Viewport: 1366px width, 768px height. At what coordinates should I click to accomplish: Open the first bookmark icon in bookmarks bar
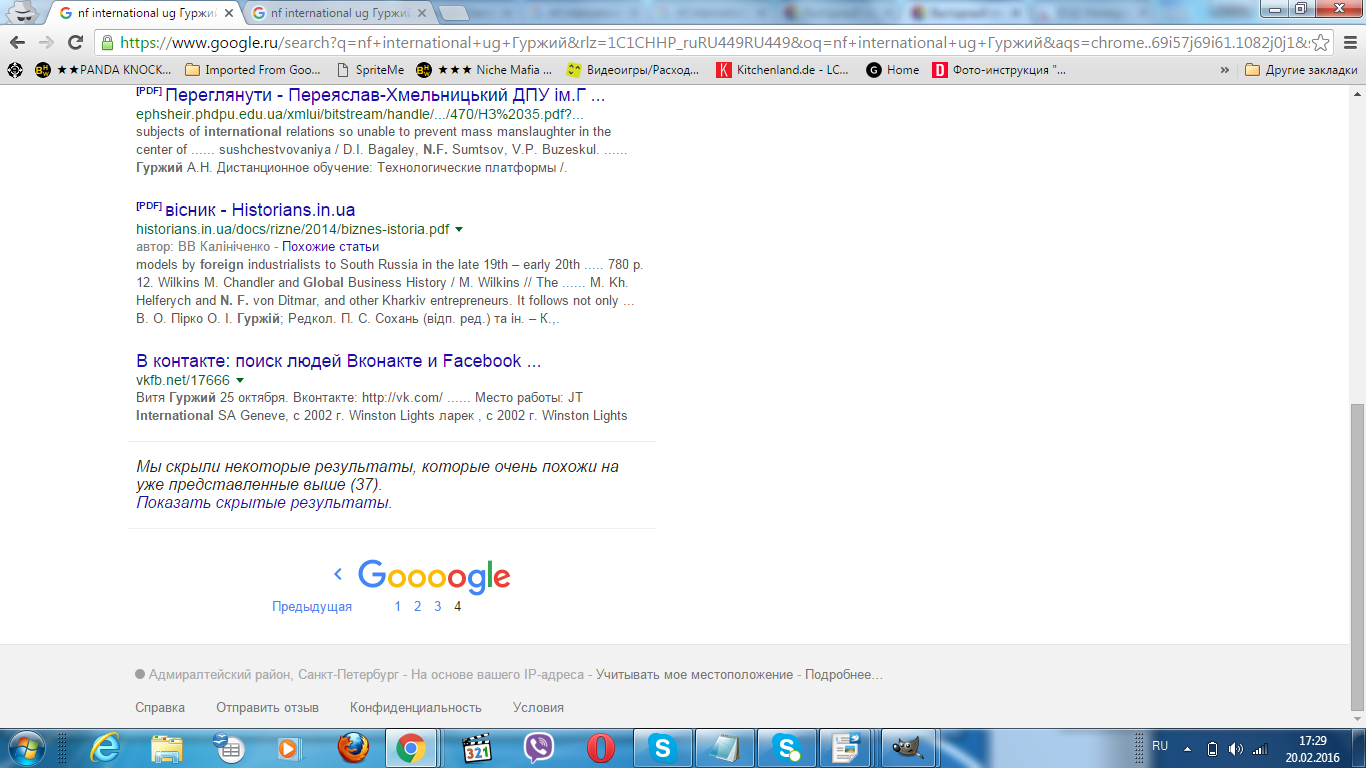click(x=14, y=70)
